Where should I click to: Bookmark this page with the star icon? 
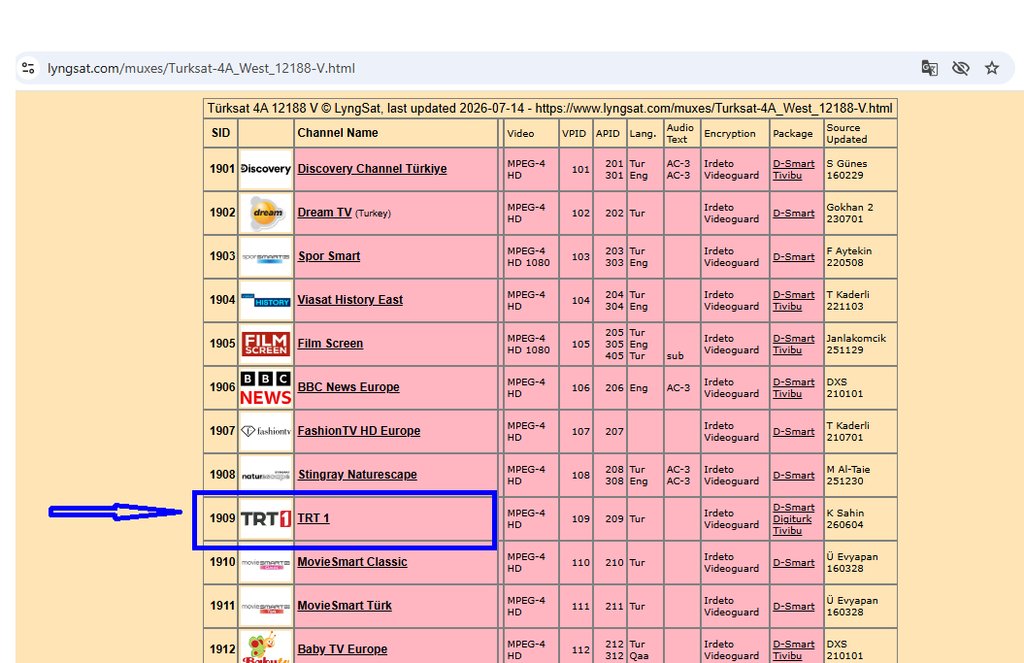coord(992,68)
